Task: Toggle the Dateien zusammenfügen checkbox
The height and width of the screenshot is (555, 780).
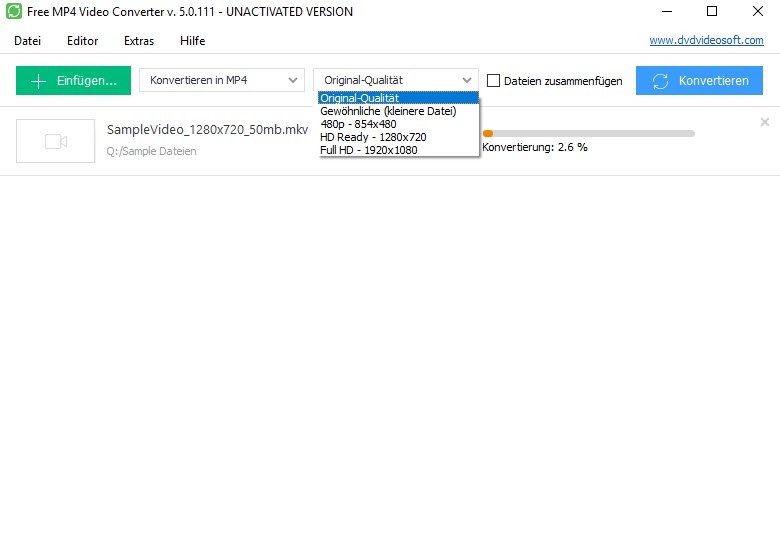Action: click(493, 81)
